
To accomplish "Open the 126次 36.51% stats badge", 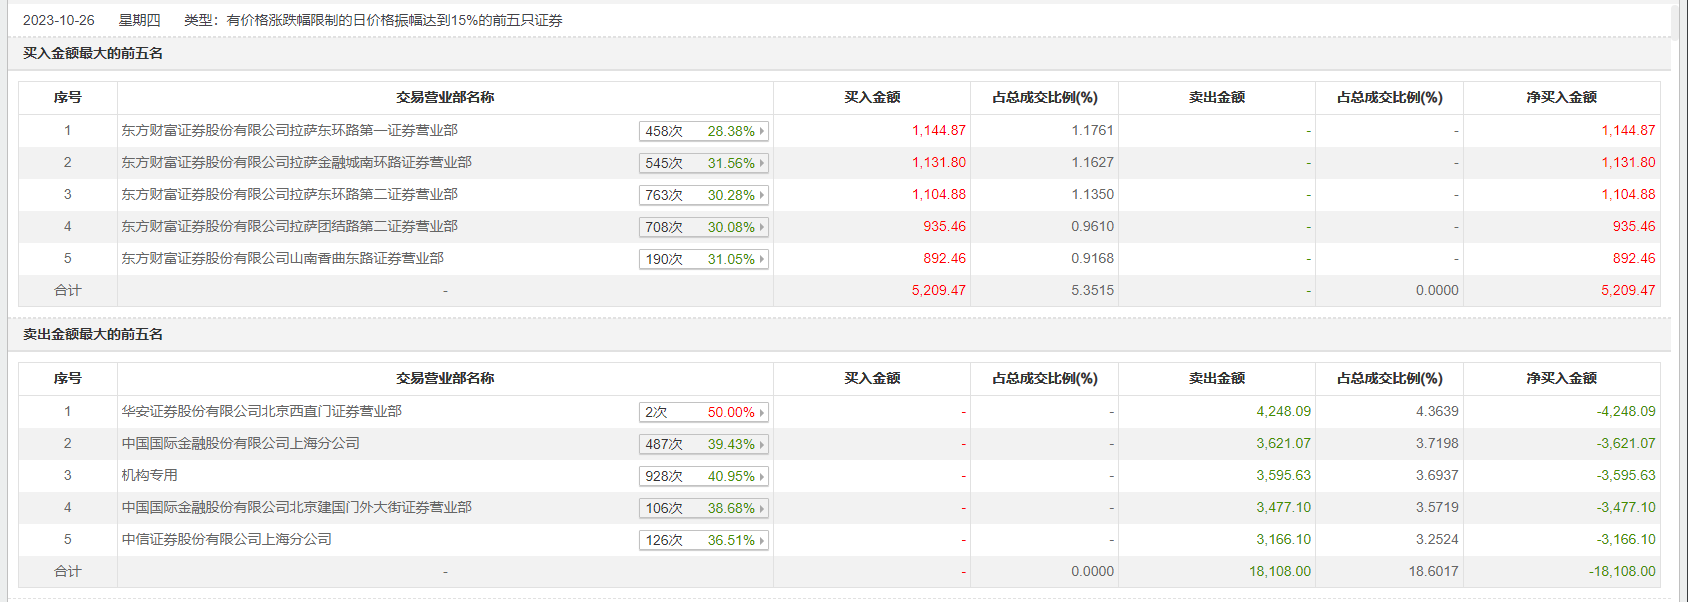I will (x=704, y=540).
